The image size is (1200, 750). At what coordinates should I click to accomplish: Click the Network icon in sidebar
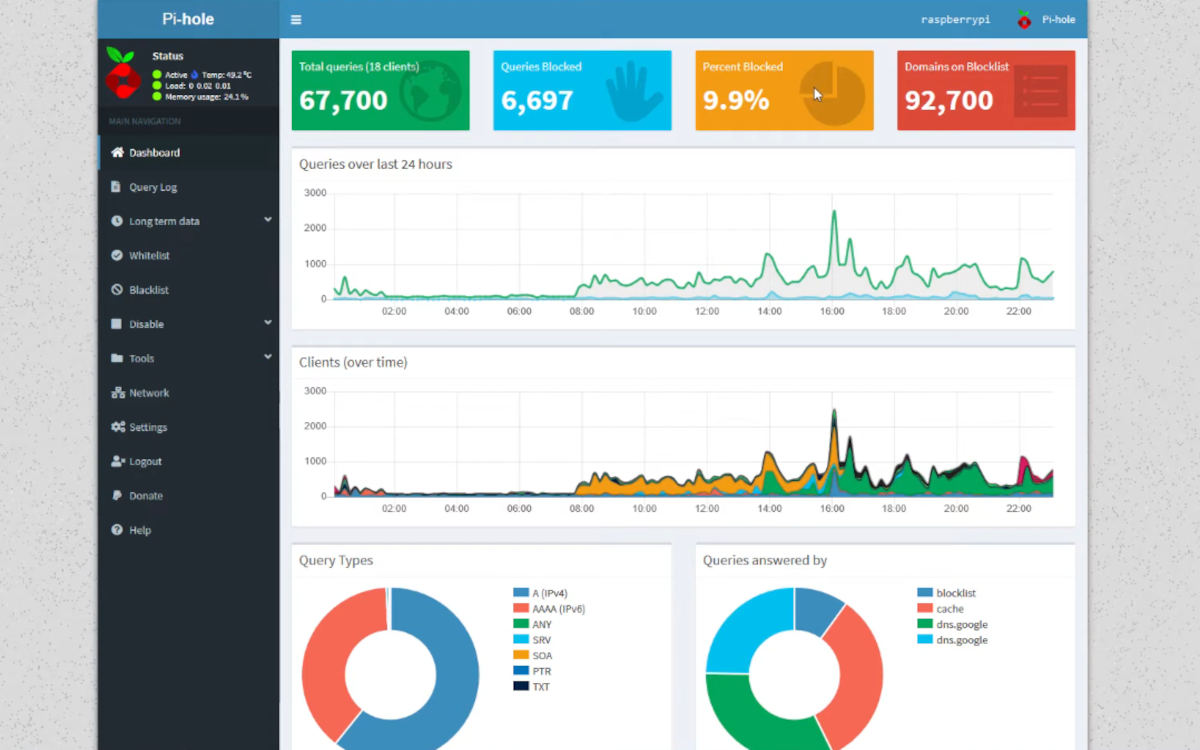[x=118, y=393]
